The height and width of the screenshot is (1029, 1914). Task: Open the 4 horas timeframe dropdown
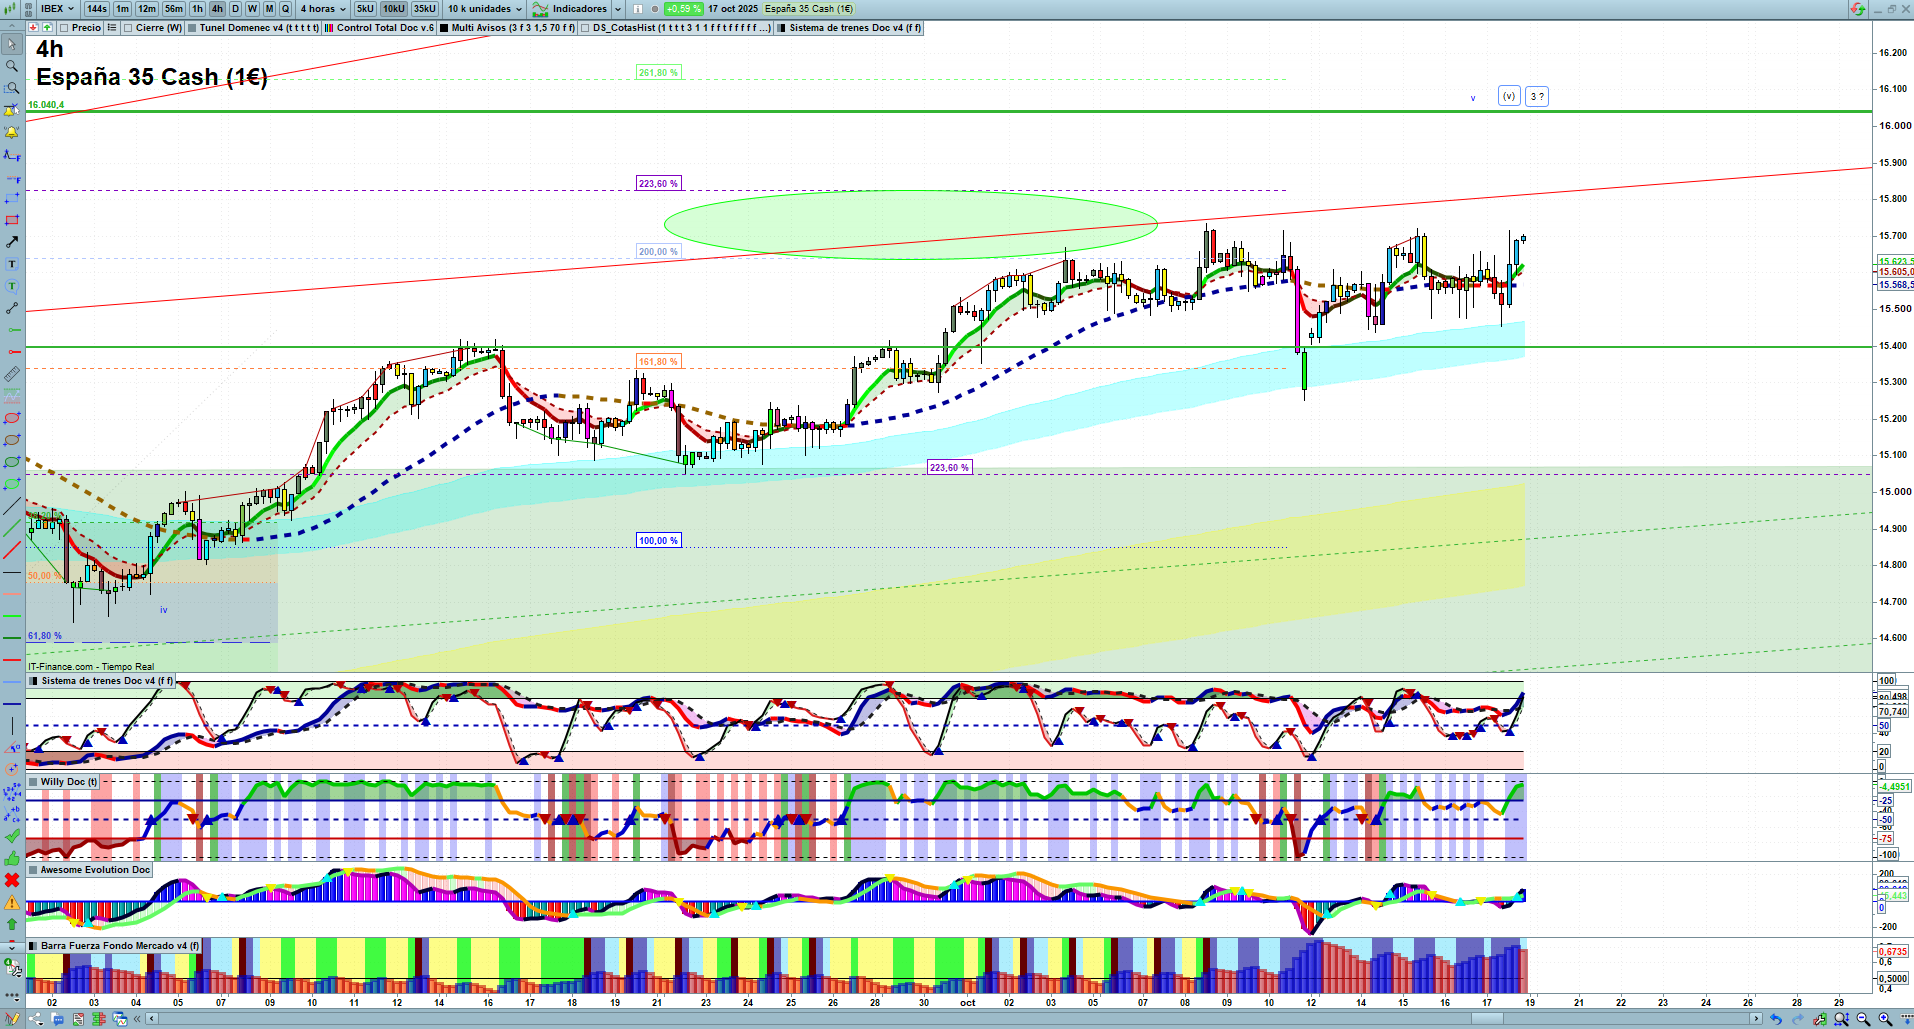pos(323,9)
